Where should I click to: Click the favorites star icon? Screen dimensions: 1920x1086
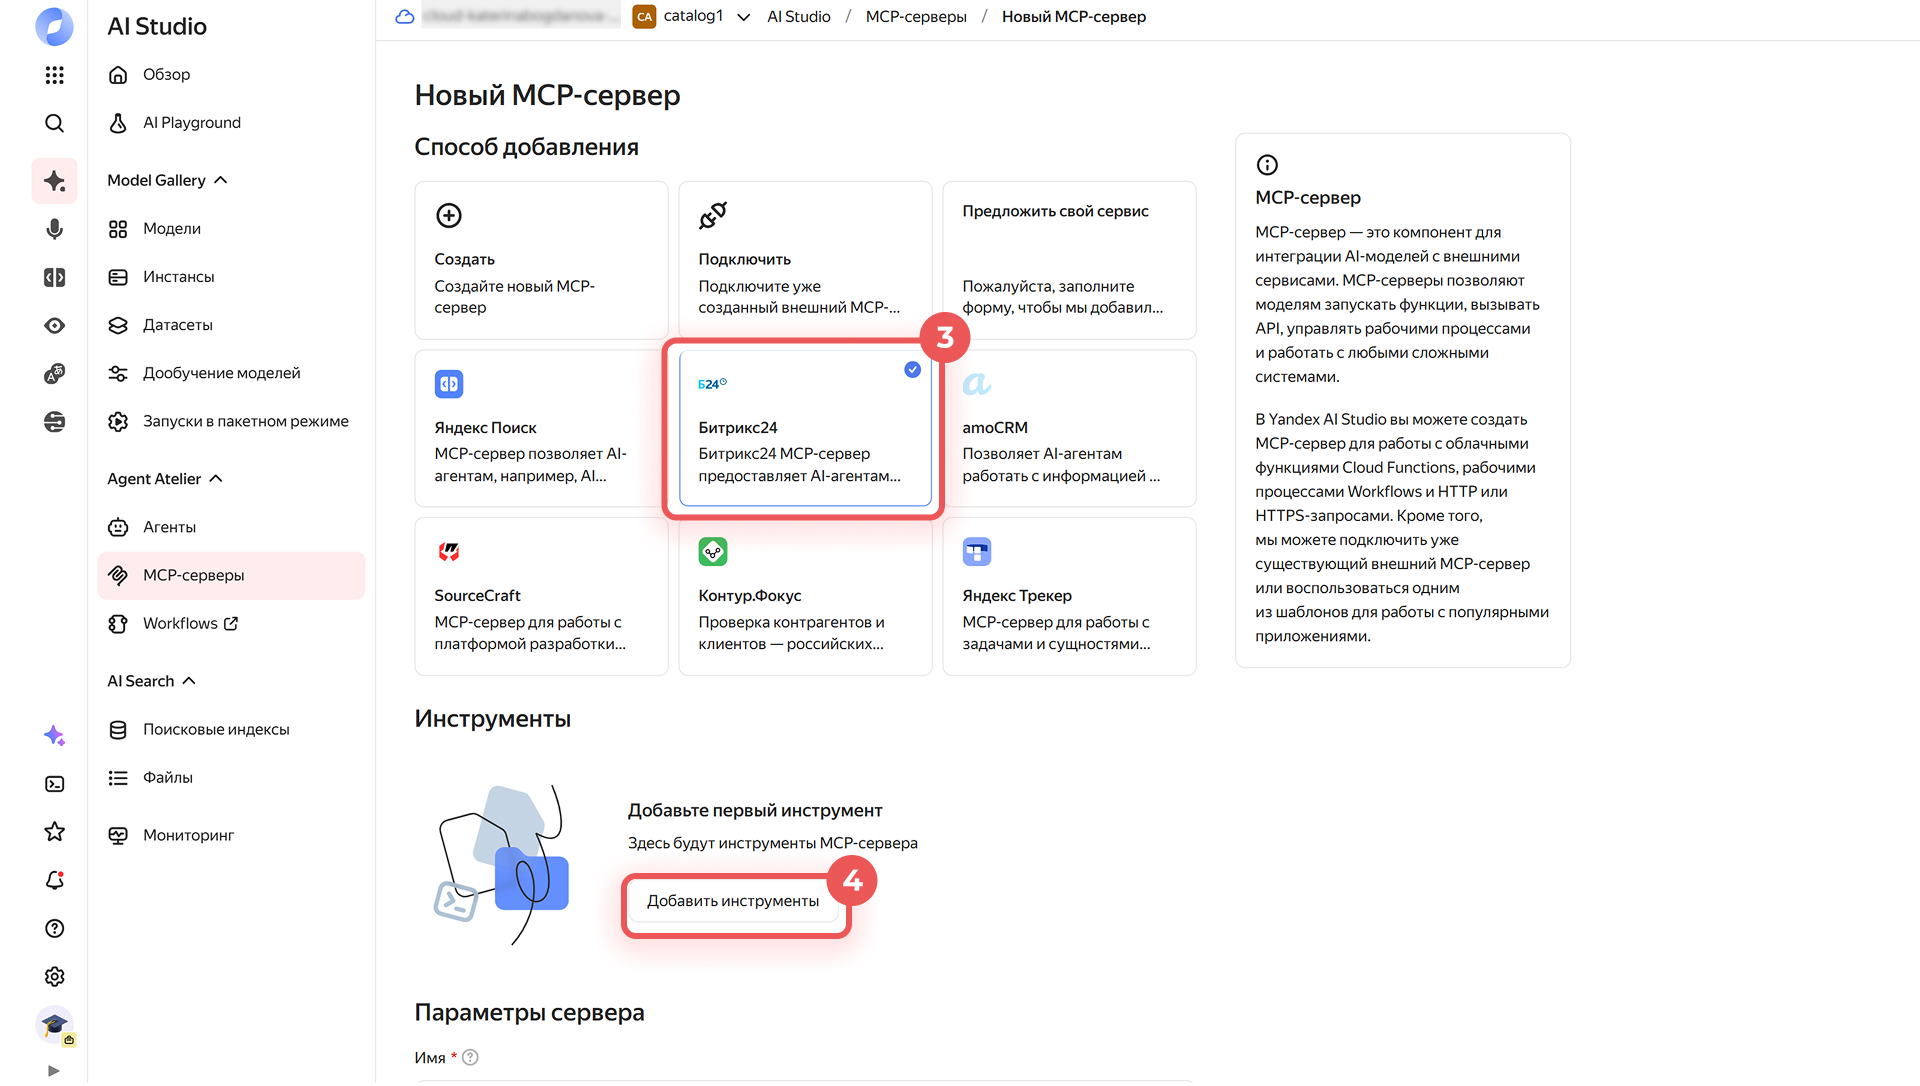pos(54,832)
